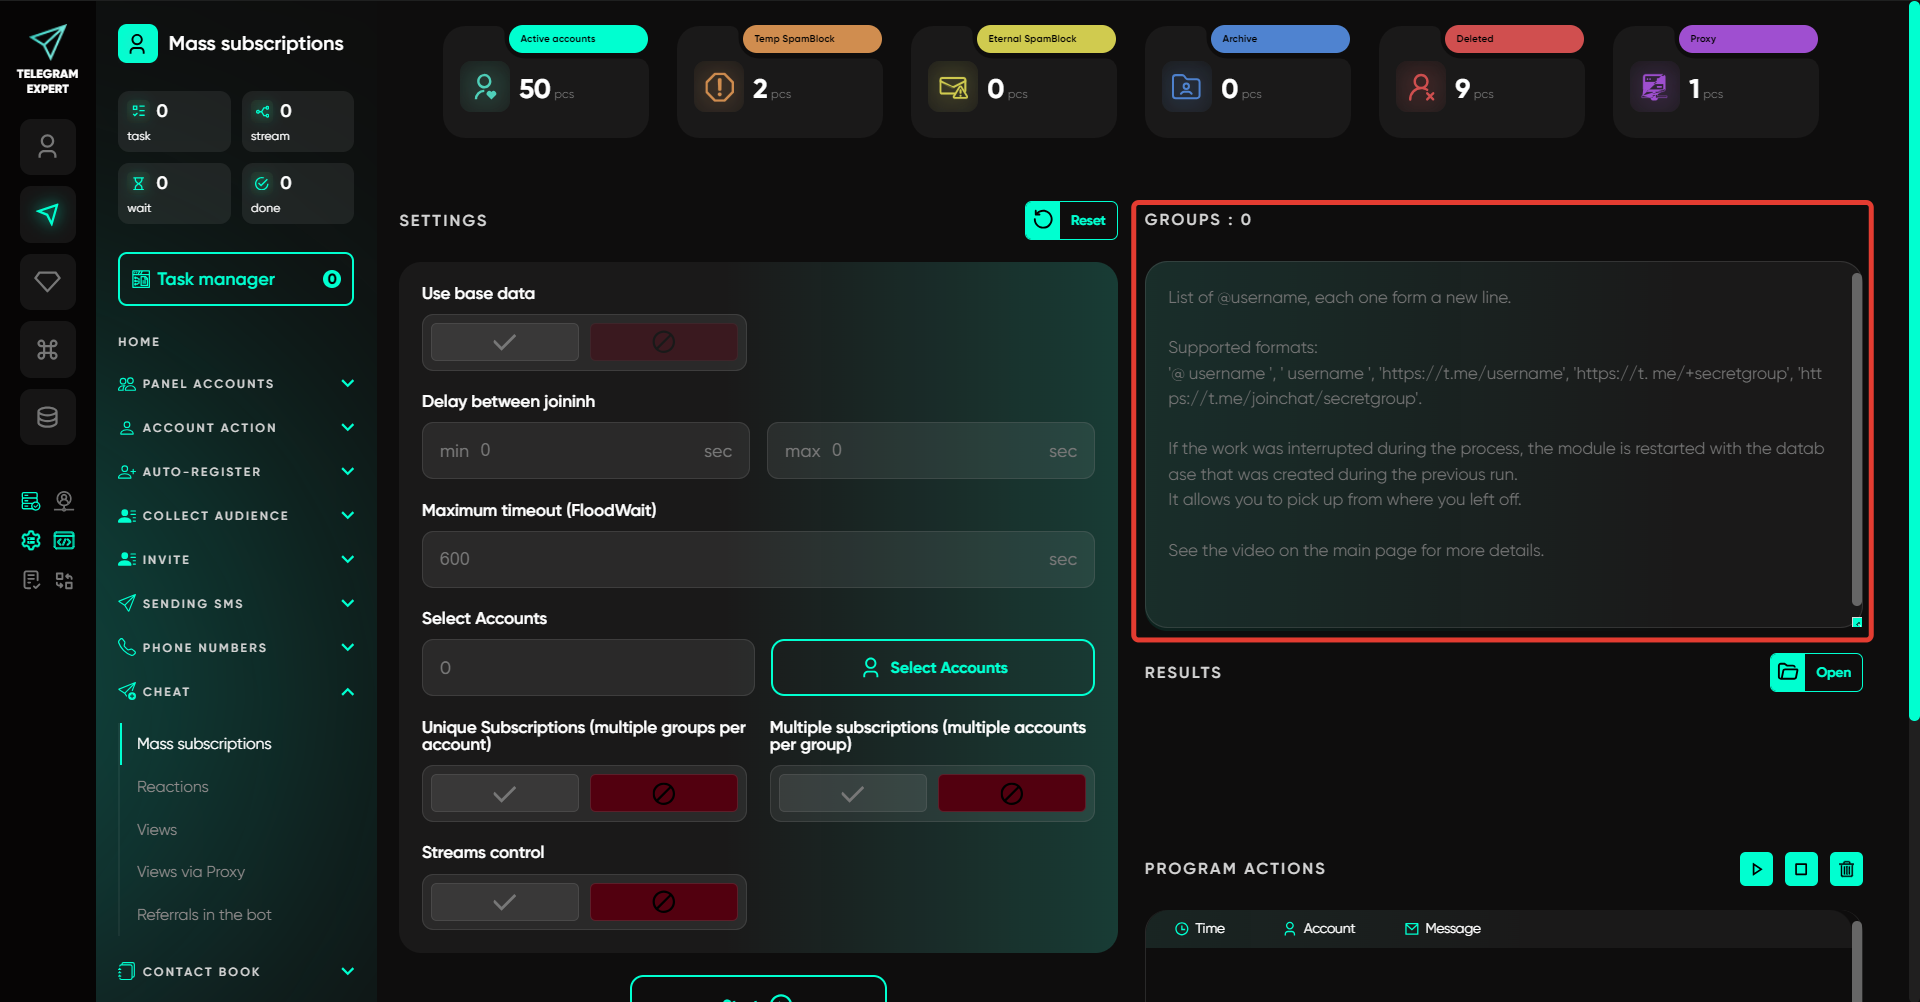Open the user profile icon in left sidebar
The height and width of the screenshot is (1002, 1920).
(x=48, y=147)
